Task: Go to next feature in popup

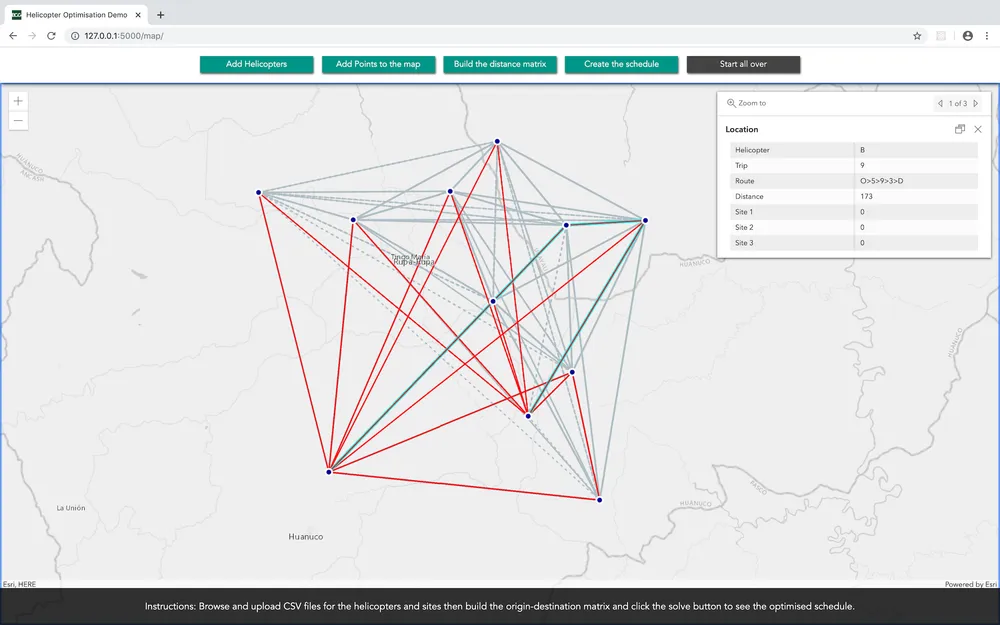Action: (976, 103)
